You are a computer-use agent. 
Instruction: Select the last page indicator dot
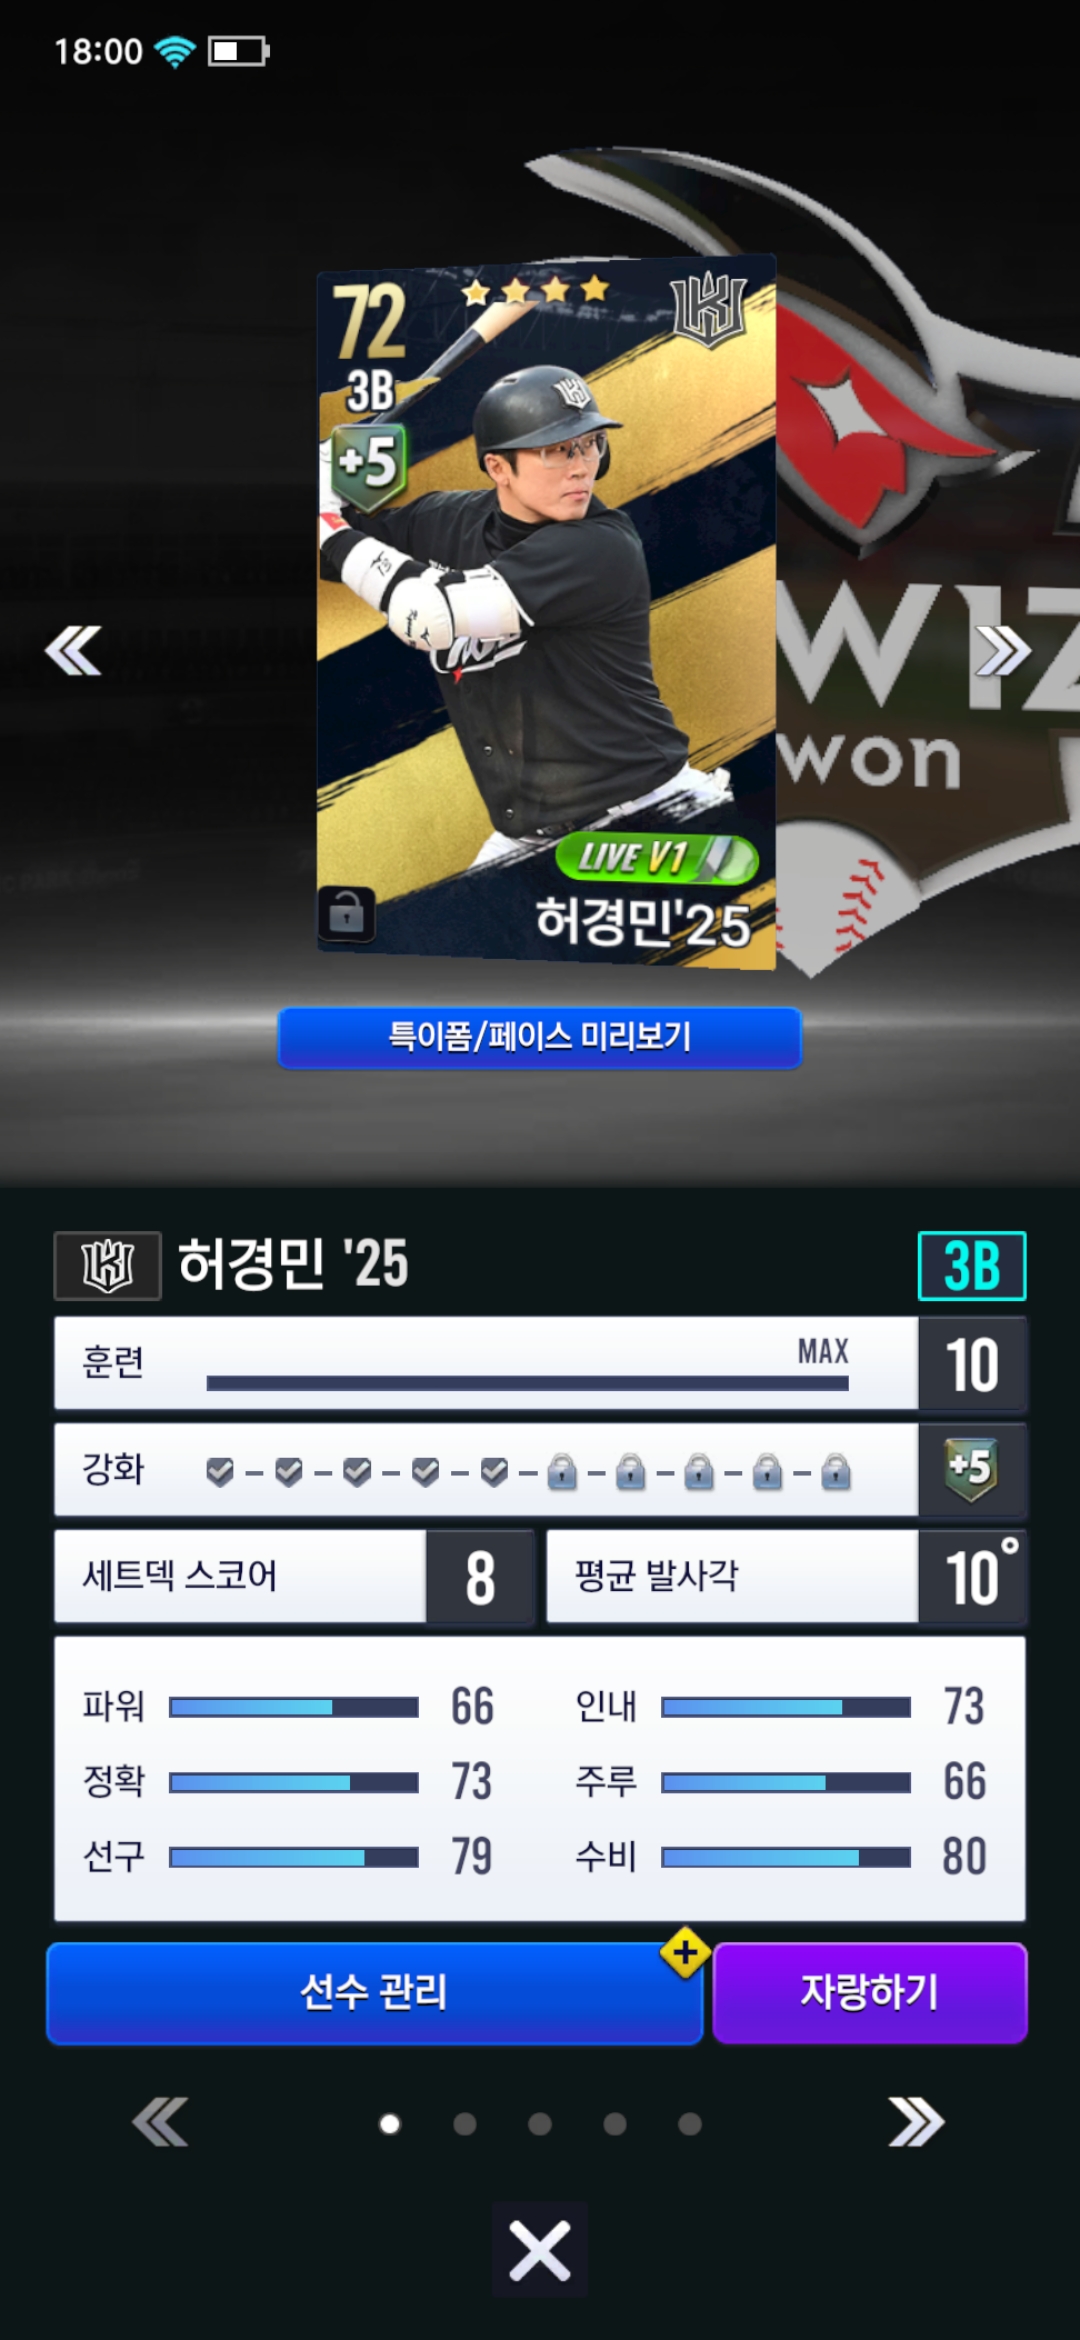[x=690, y=2123]
